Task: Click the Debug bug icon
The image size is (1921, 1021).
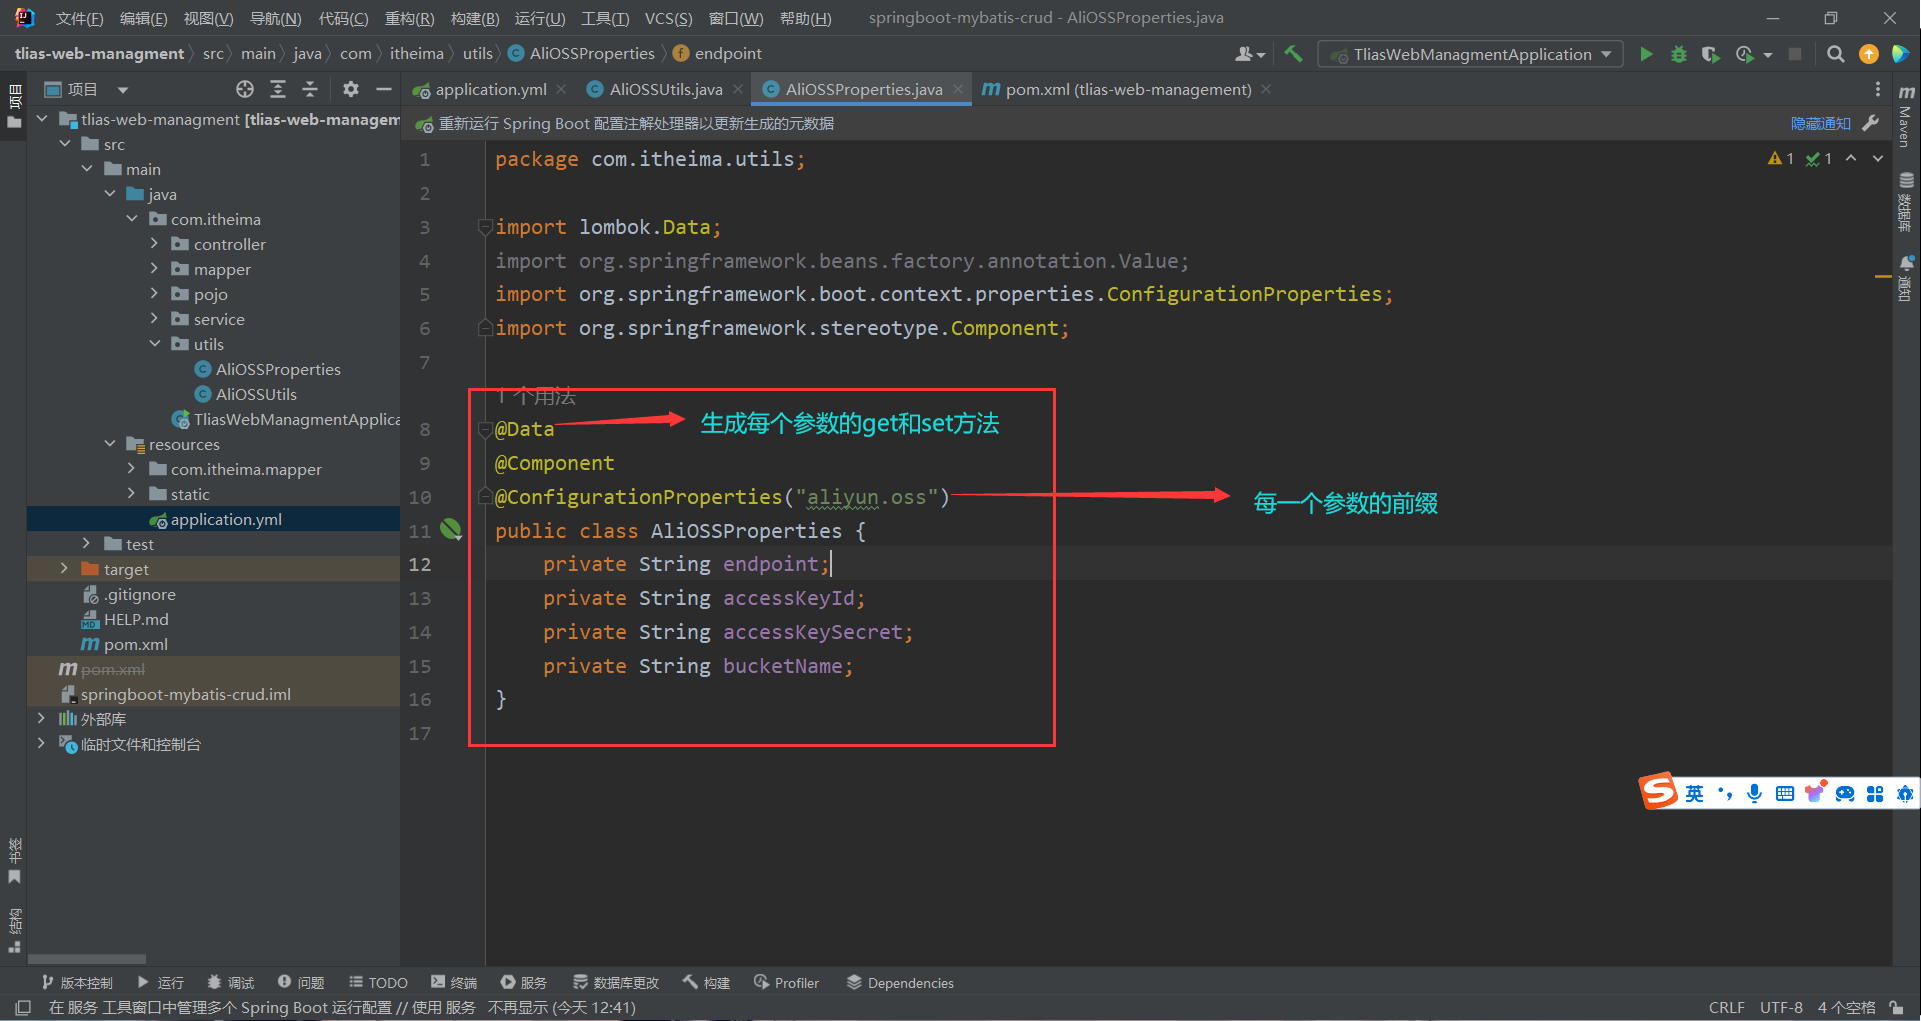Action: [1679, 54]
